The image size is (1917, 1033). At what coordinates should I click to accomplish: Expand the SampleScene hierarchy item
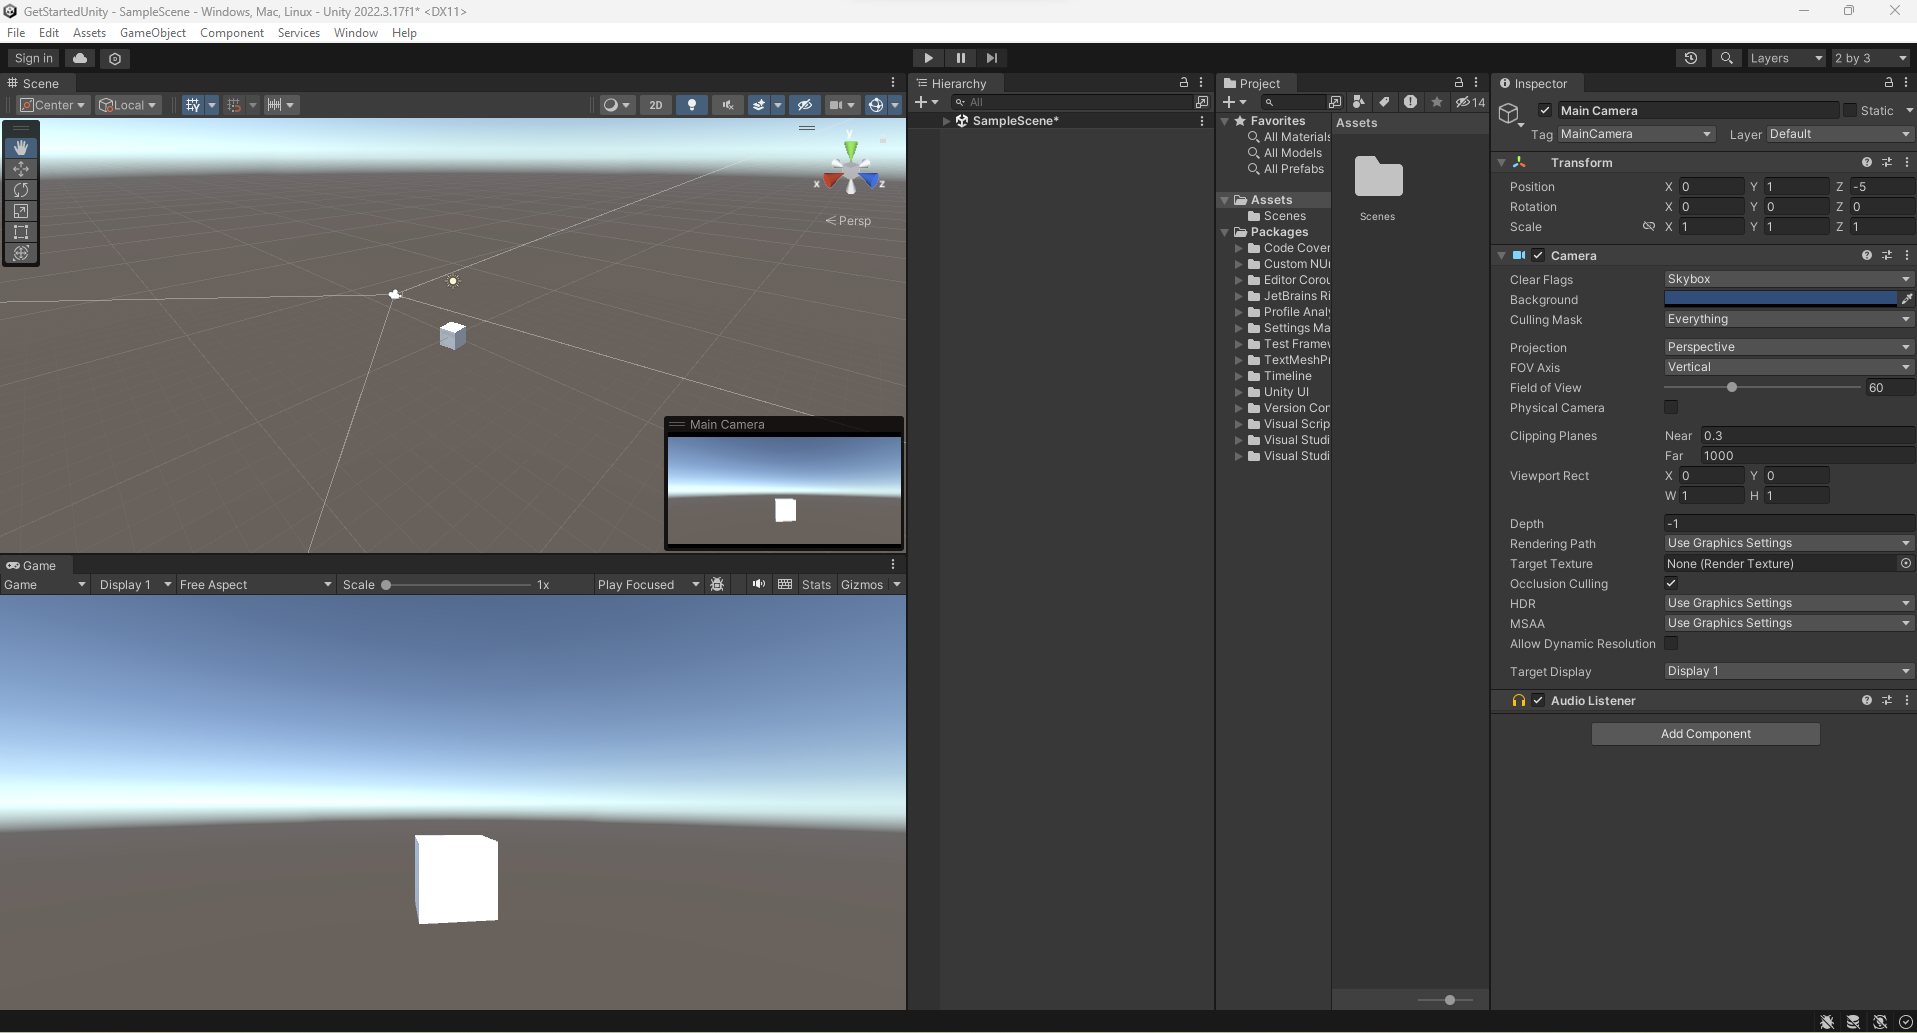pos(946,121)
